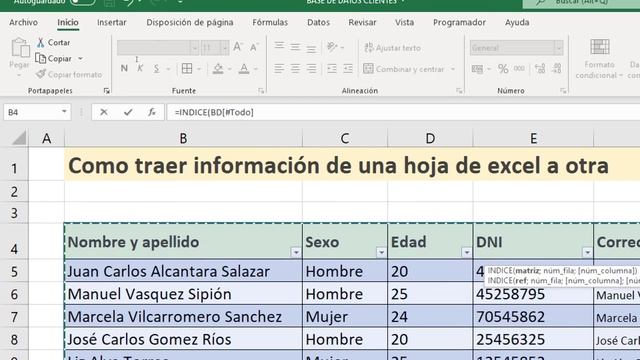Align text right
Image resolution: width=640 pixels, height=360 pixels.
click(311, 69)
